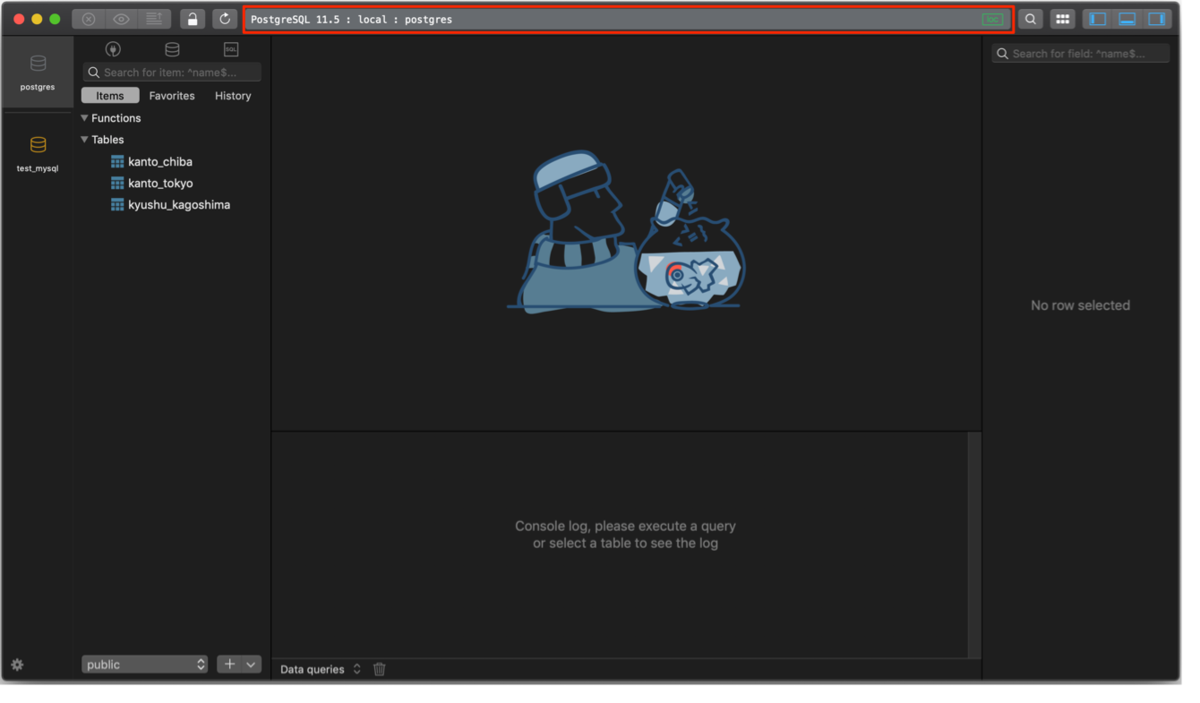Click the plug connection icon
The width and height of the screenshot is (1200, 703).
pos(113,49)
